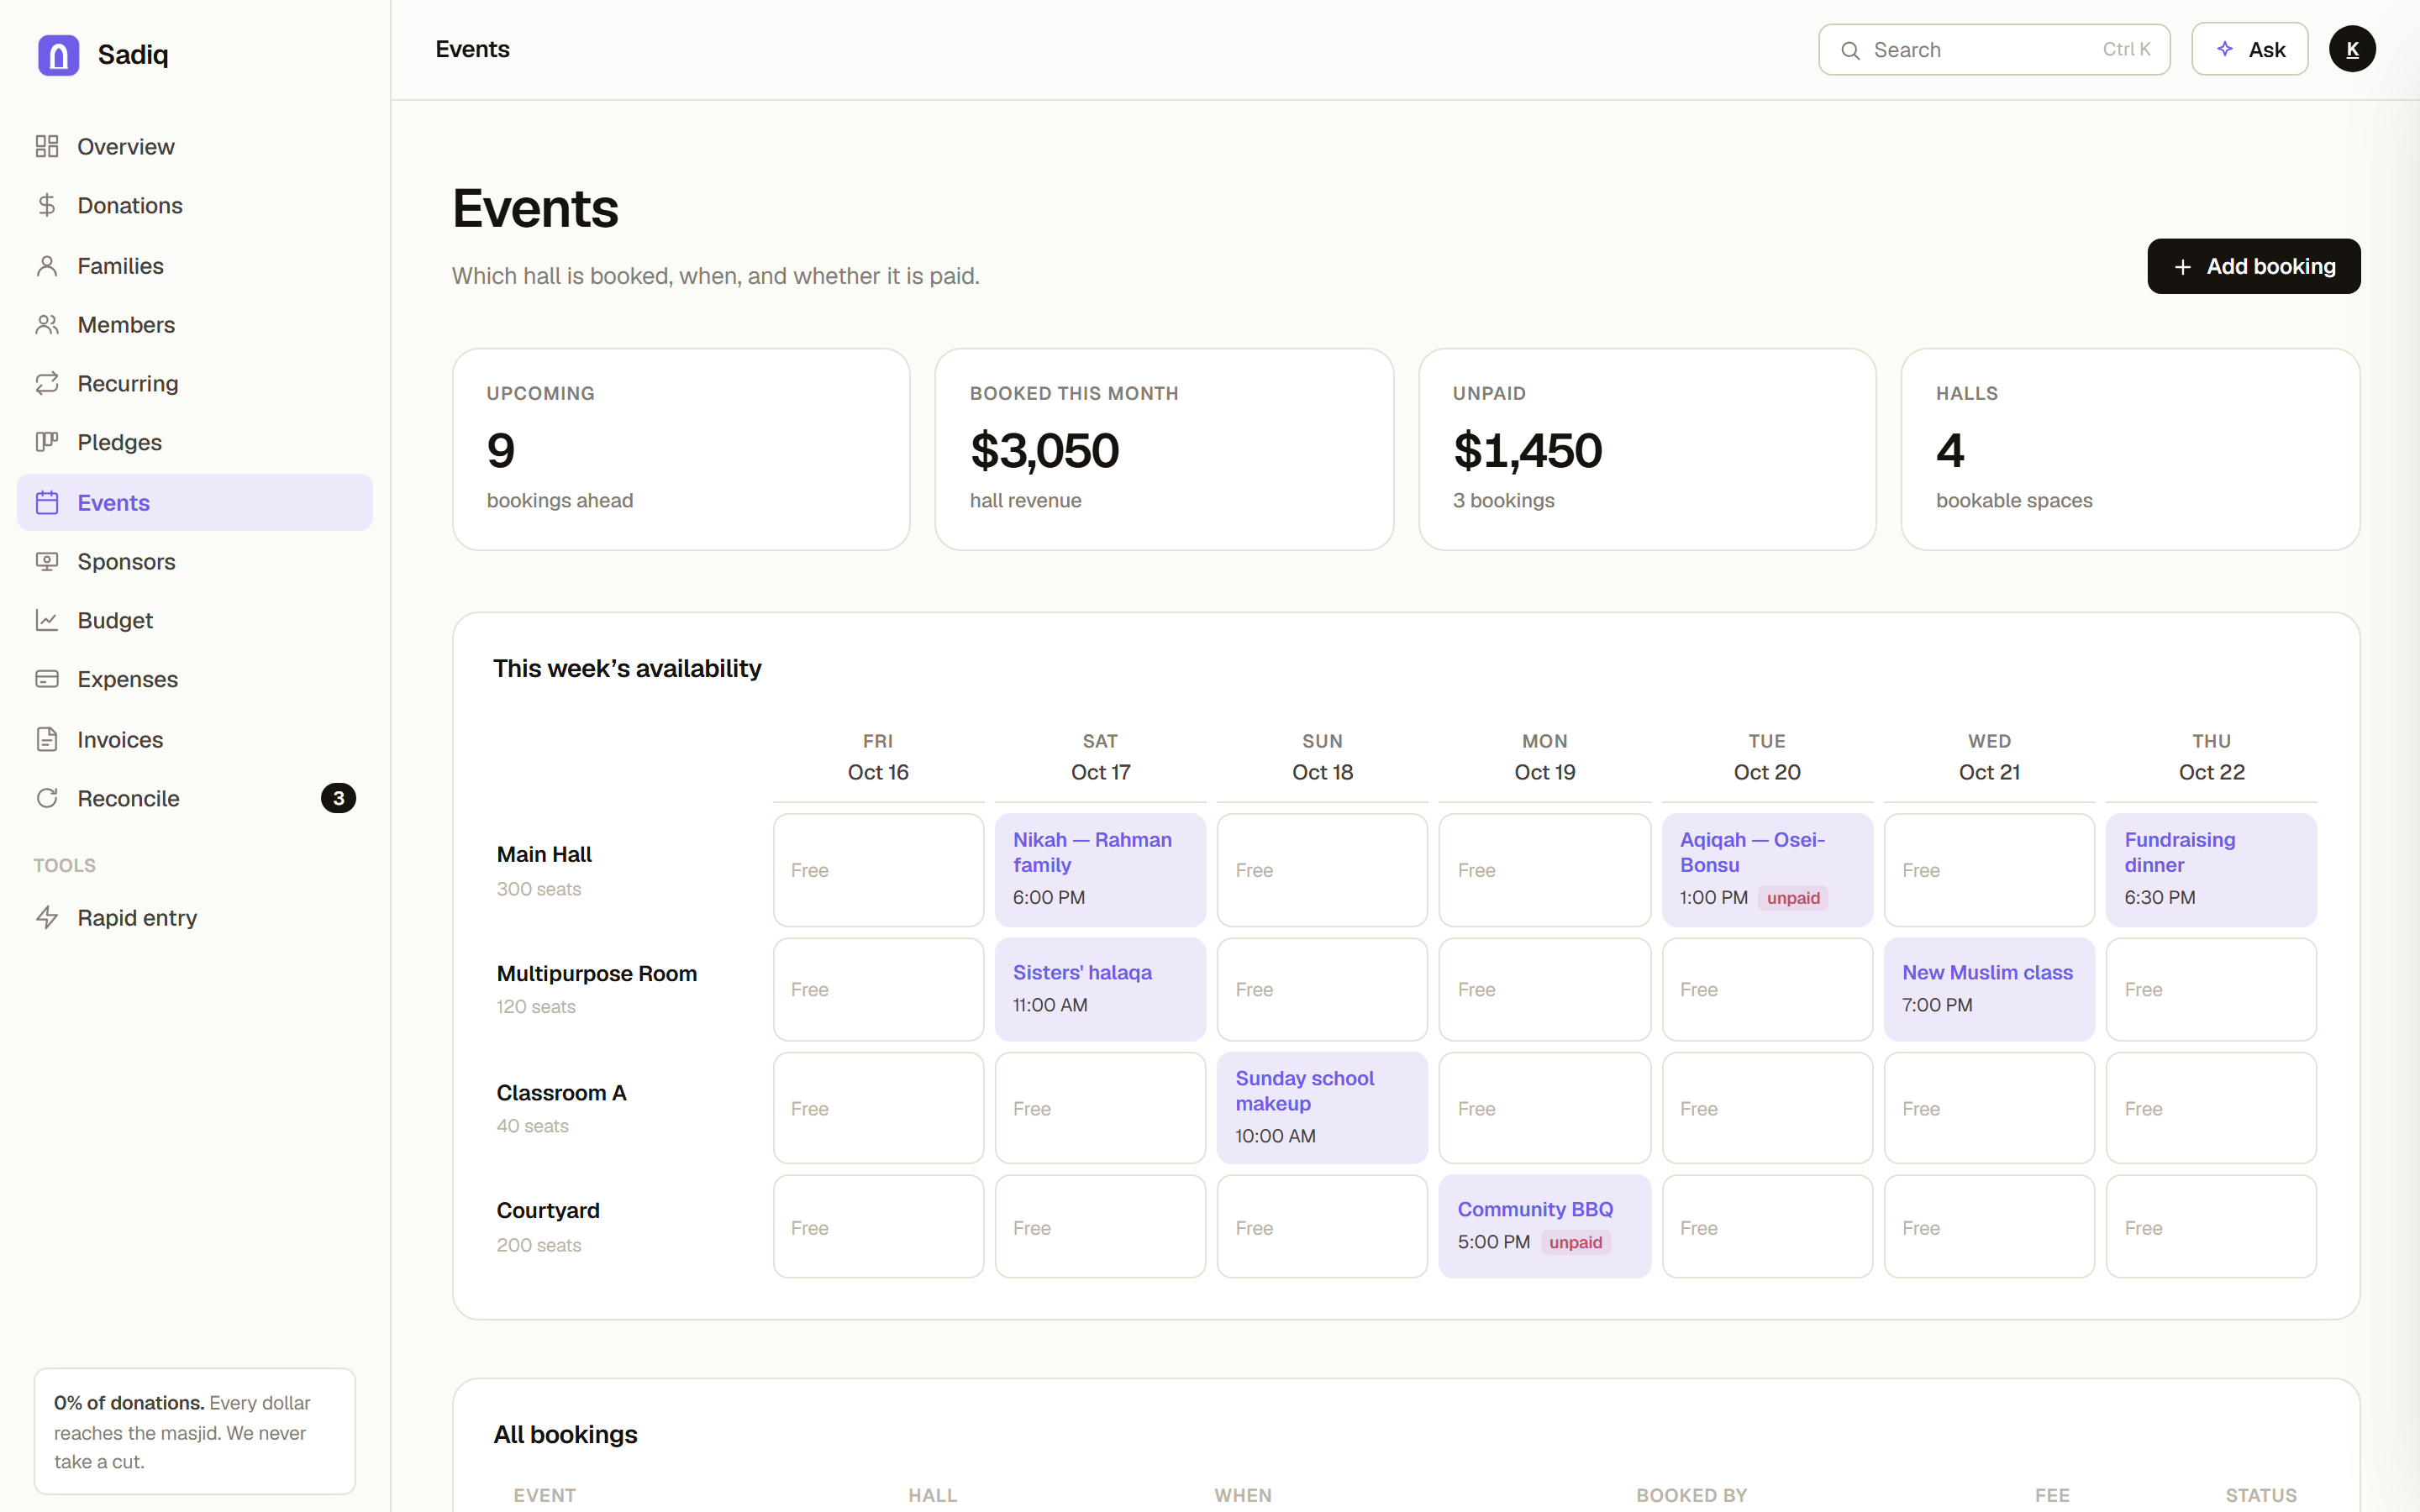Click the search magnifier icon
This screenshot has width=2420, height=1512.
tap(1850, 50)
